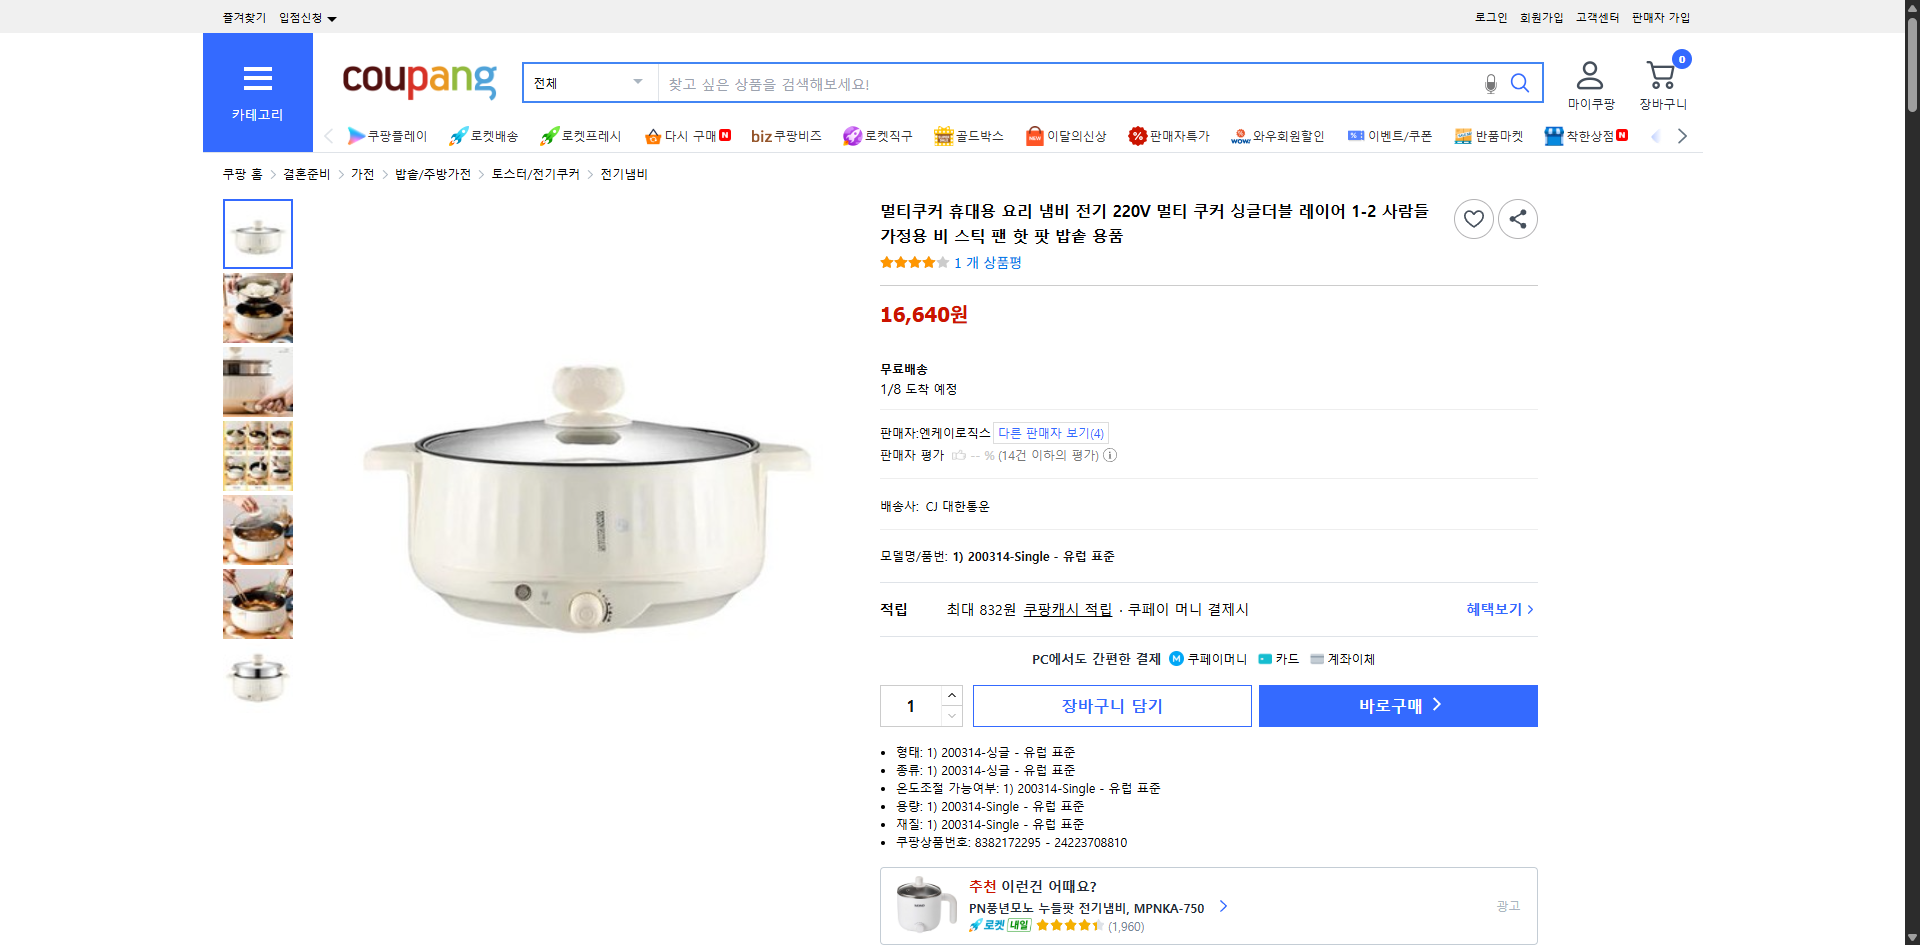Open 골드박스 from the navigation bar

[x=967, y=135]
